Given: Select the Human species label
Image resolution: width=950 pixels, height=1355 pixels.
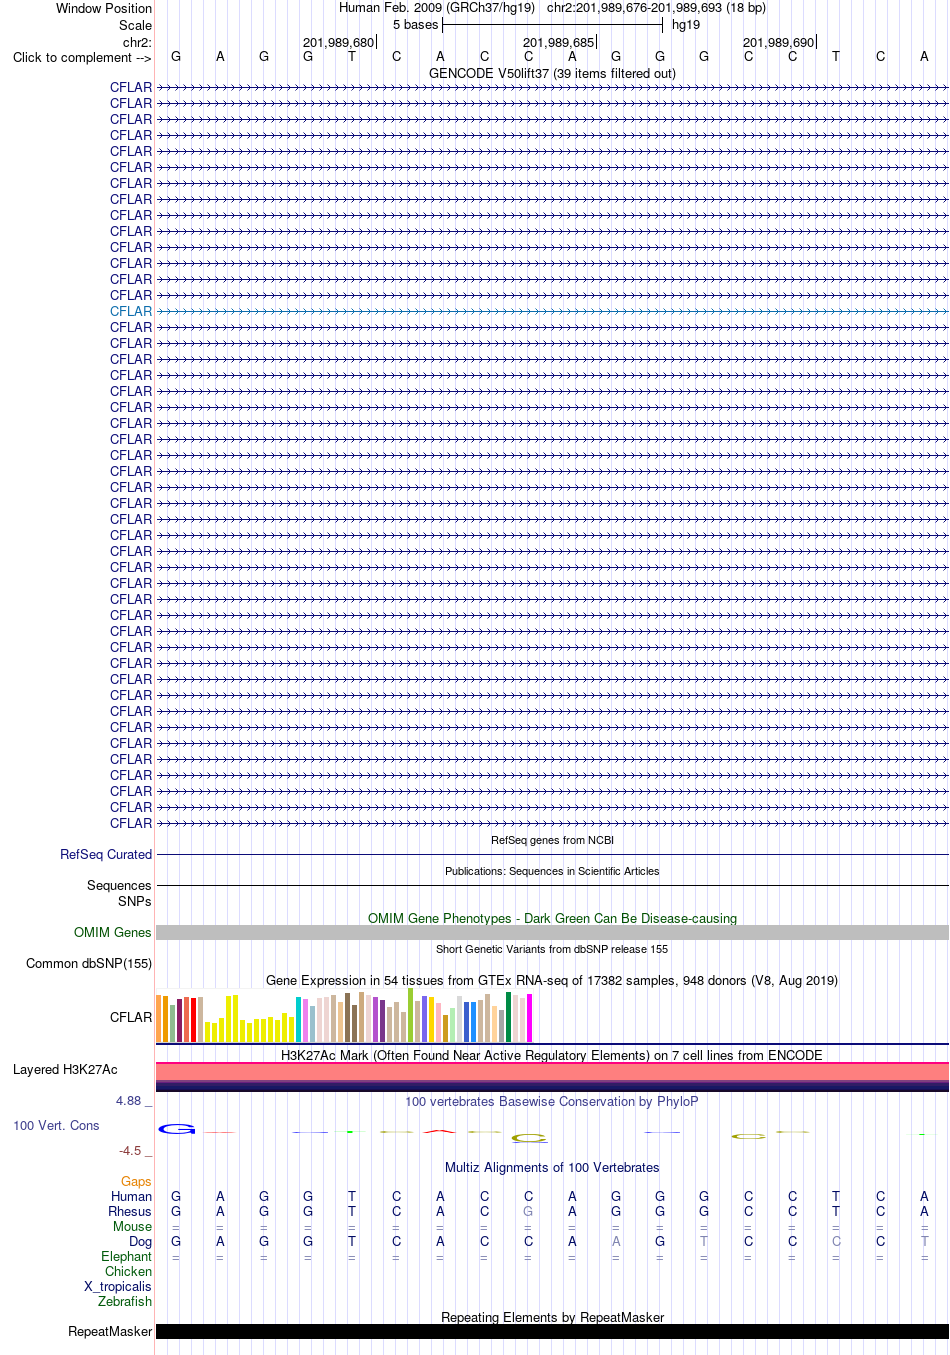Looking at the screenshot, I should point(132,1196).
